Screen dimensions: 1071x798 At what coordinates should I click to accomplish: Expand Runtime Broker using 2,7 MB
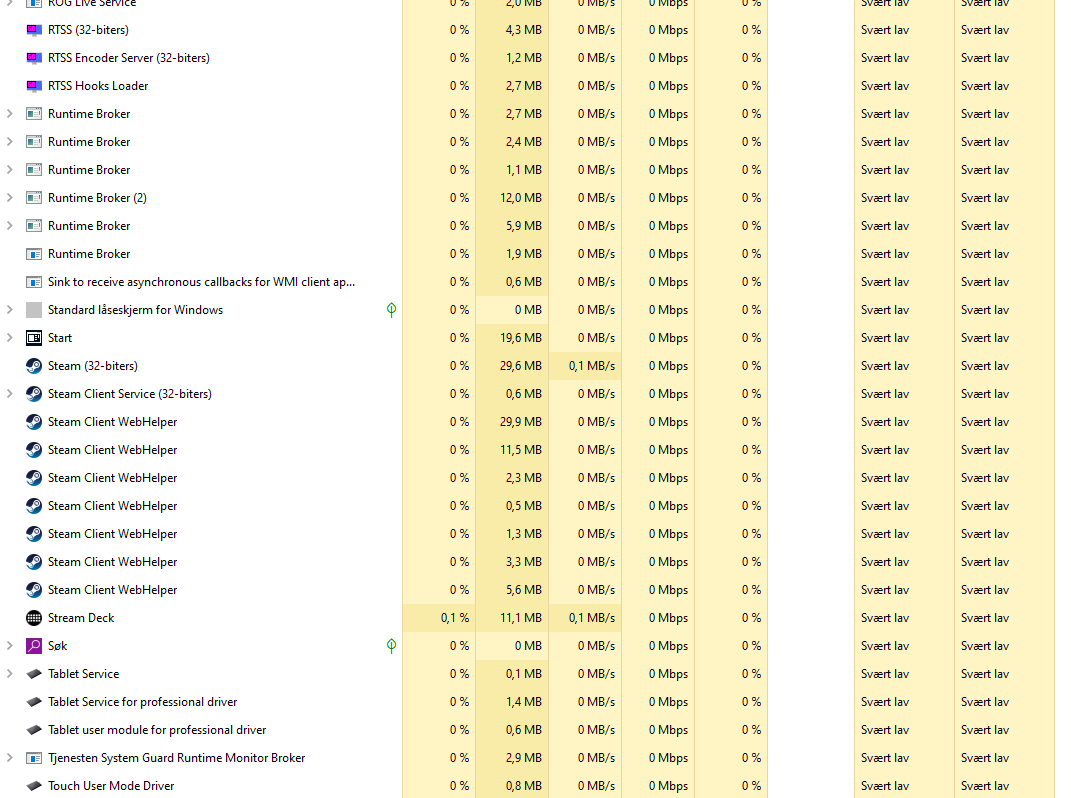(10, 114)
